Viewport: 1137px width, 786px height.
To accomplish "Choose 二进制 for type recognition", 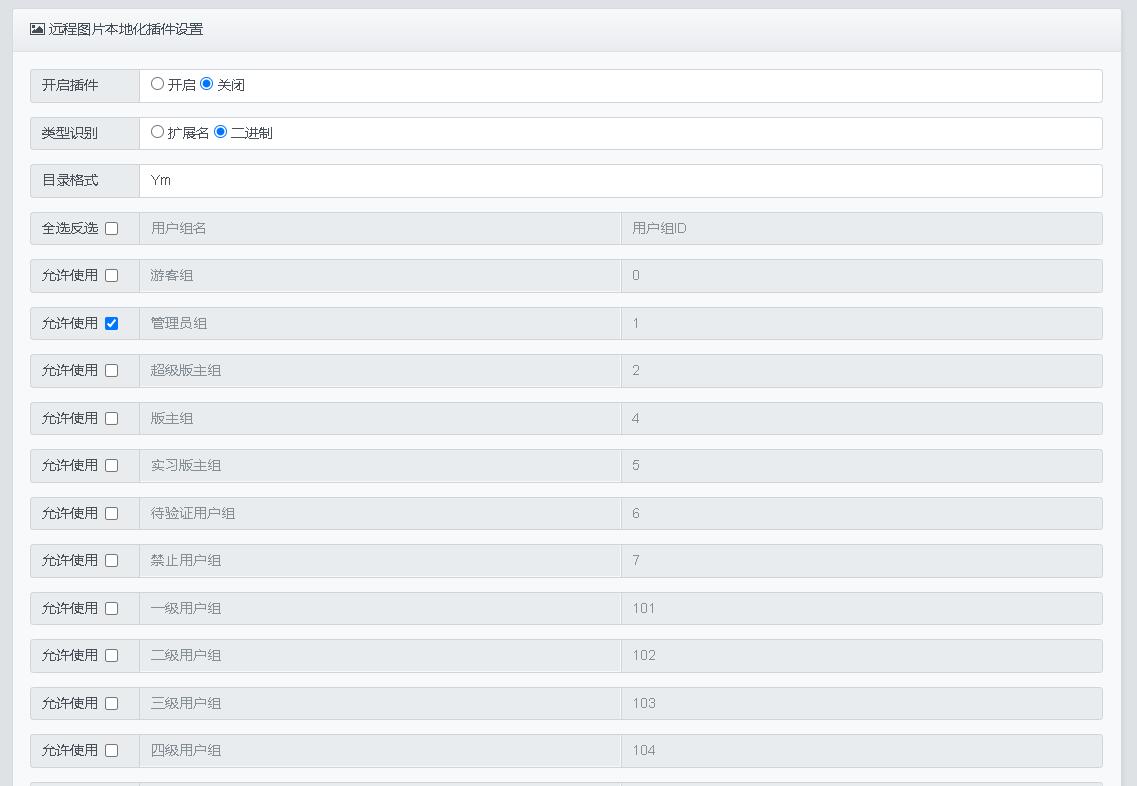I will (221, 132).
